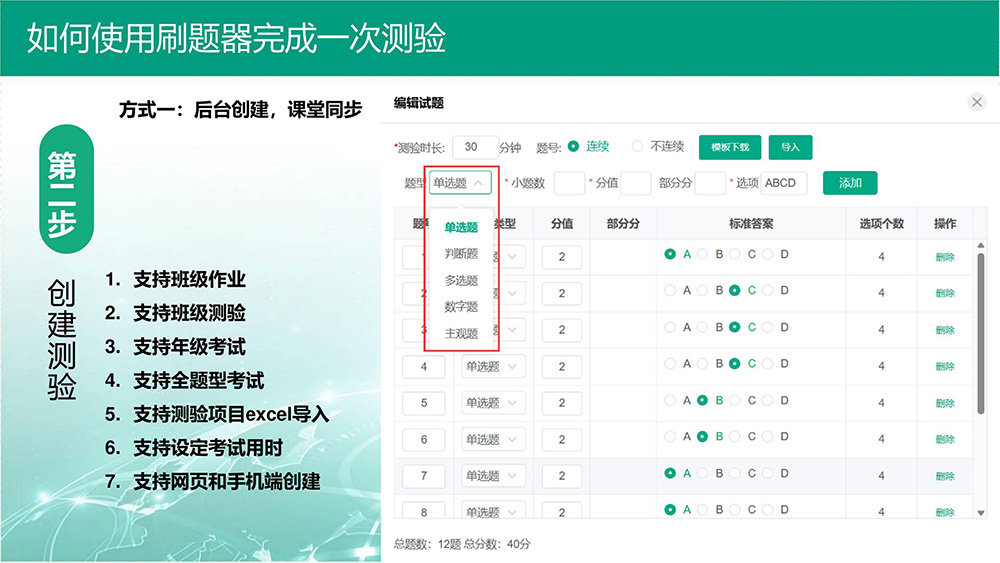Delete question 5 using its 删除 link

coord(944,403)
